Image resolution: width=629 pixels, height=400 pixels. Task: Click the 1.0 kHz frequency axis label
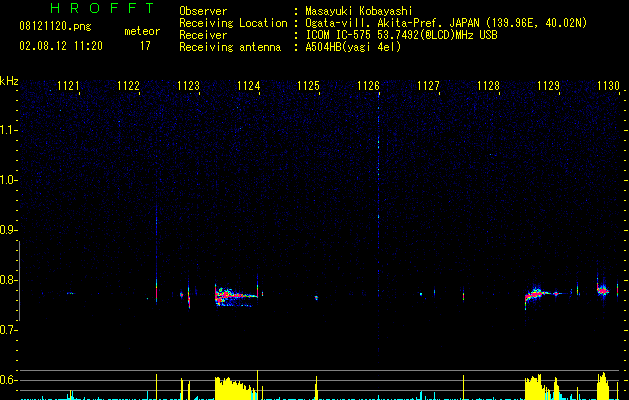click(x=7, y=180)
